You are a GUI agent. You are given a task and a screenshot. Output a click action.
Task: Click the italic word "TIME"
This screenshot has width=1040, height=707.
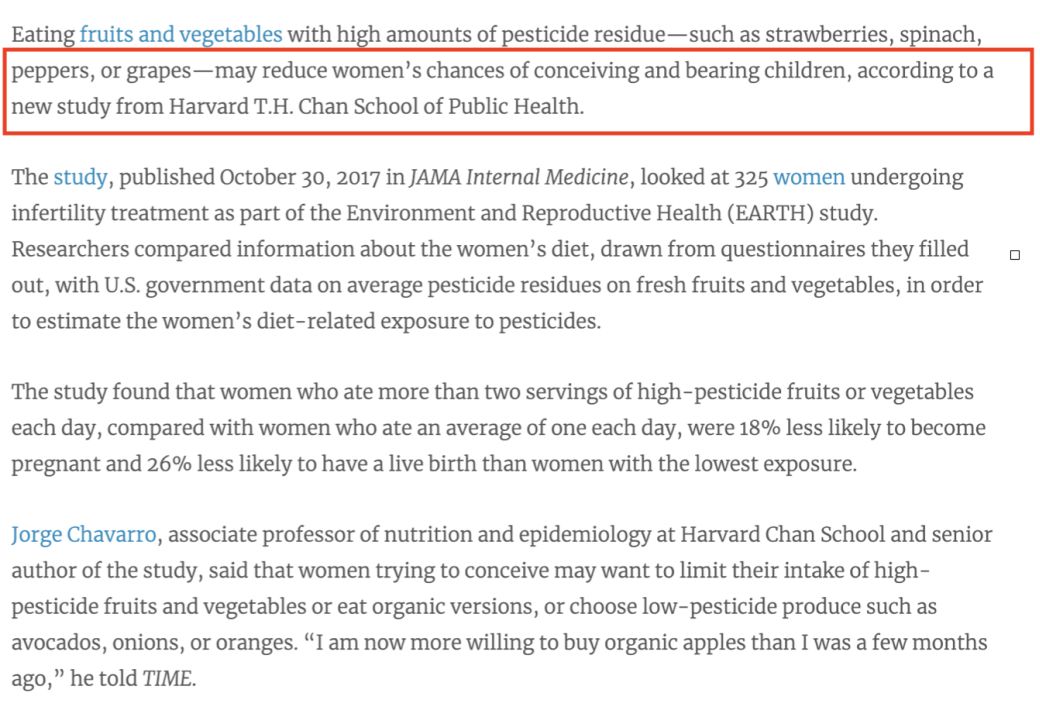168,678
